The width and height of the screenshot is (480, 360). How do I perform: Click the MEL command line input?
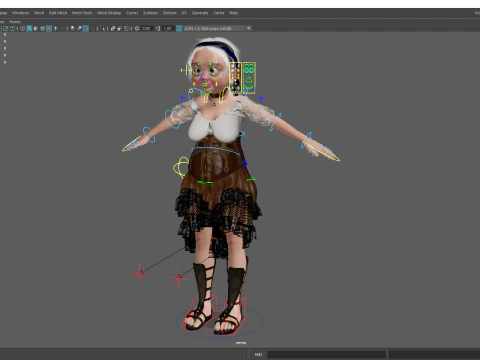[x=326, y=354]
